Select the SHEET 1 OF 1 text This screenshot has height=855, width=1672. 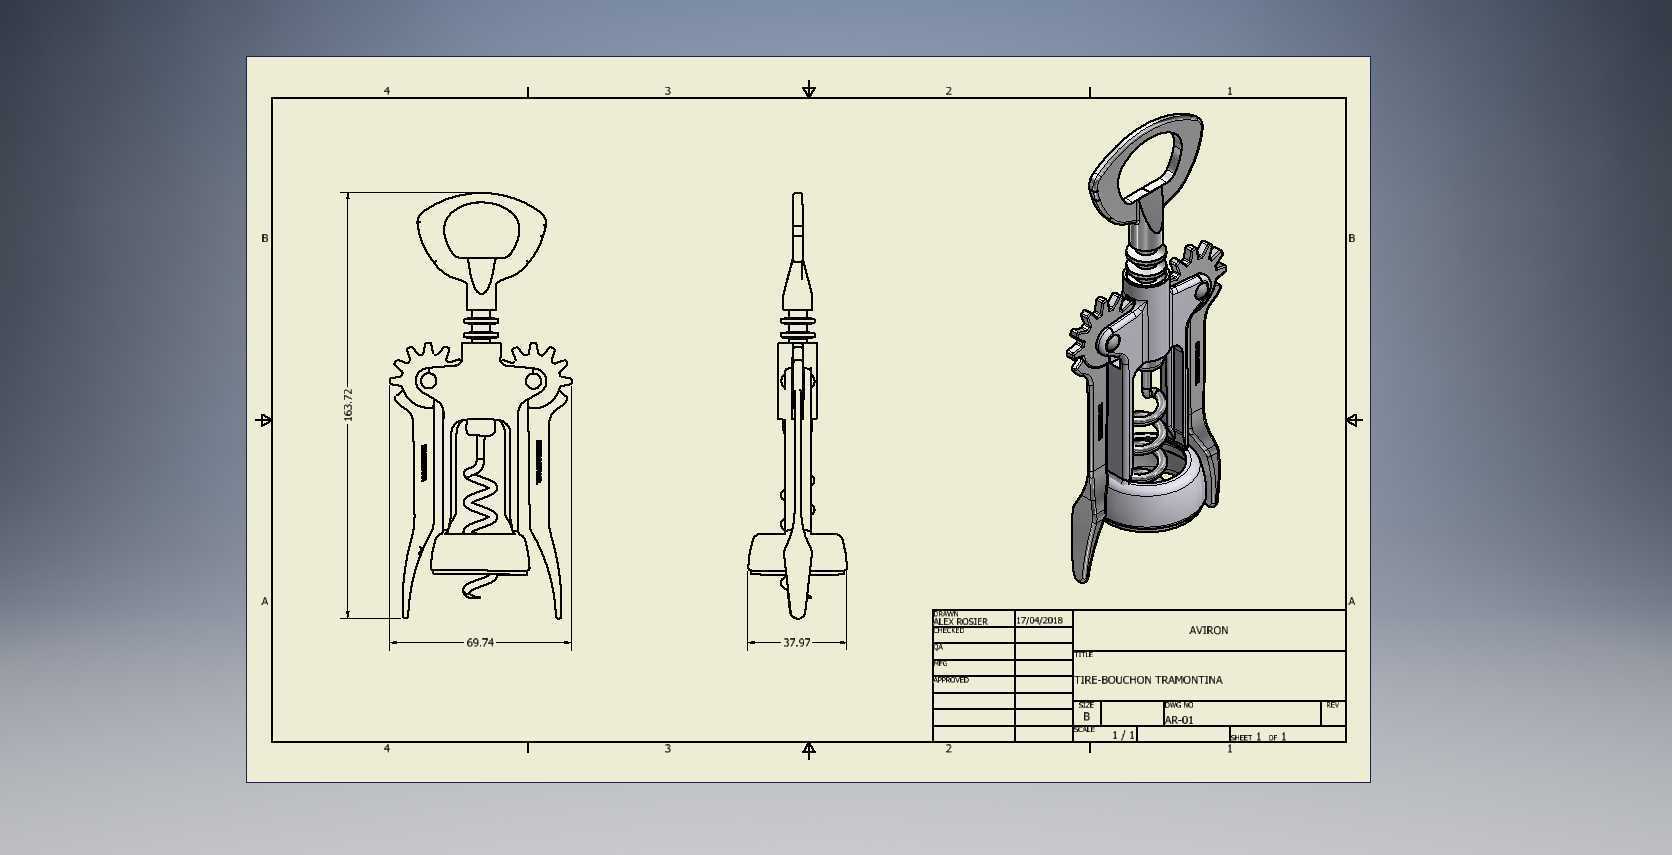[x=1258, y=737]
